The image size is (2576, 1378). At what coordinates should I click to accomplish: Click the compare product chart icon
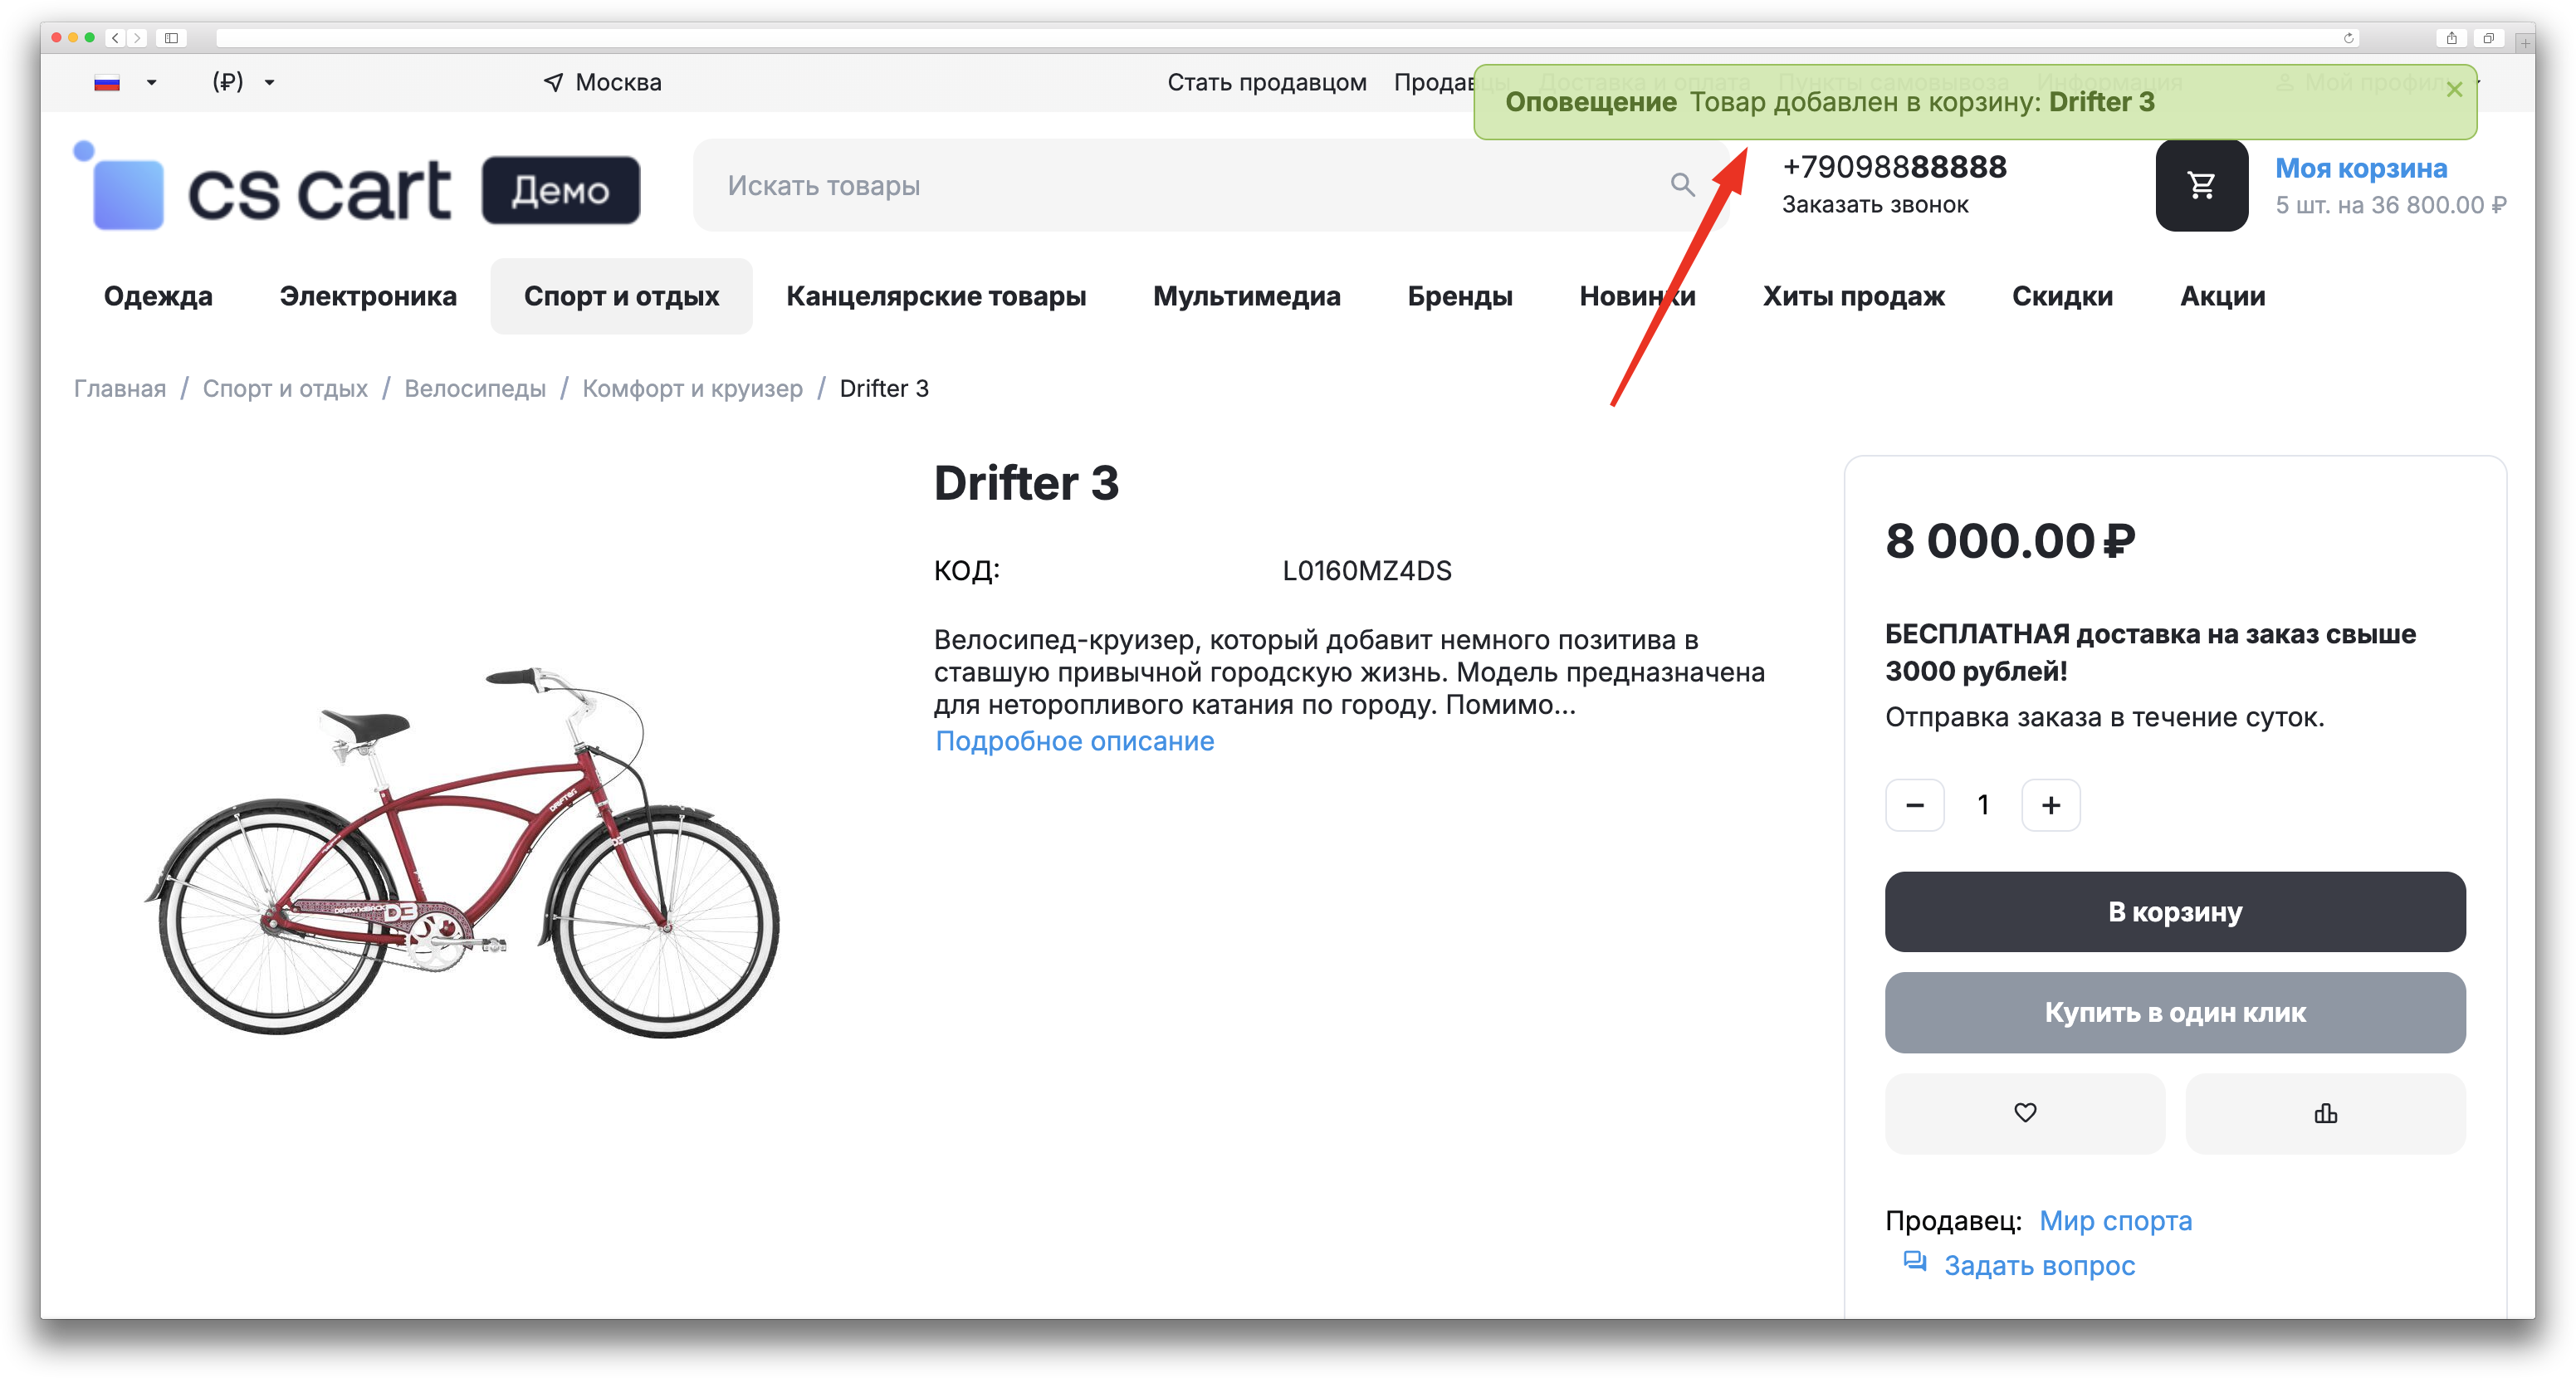point(2325,1113)
